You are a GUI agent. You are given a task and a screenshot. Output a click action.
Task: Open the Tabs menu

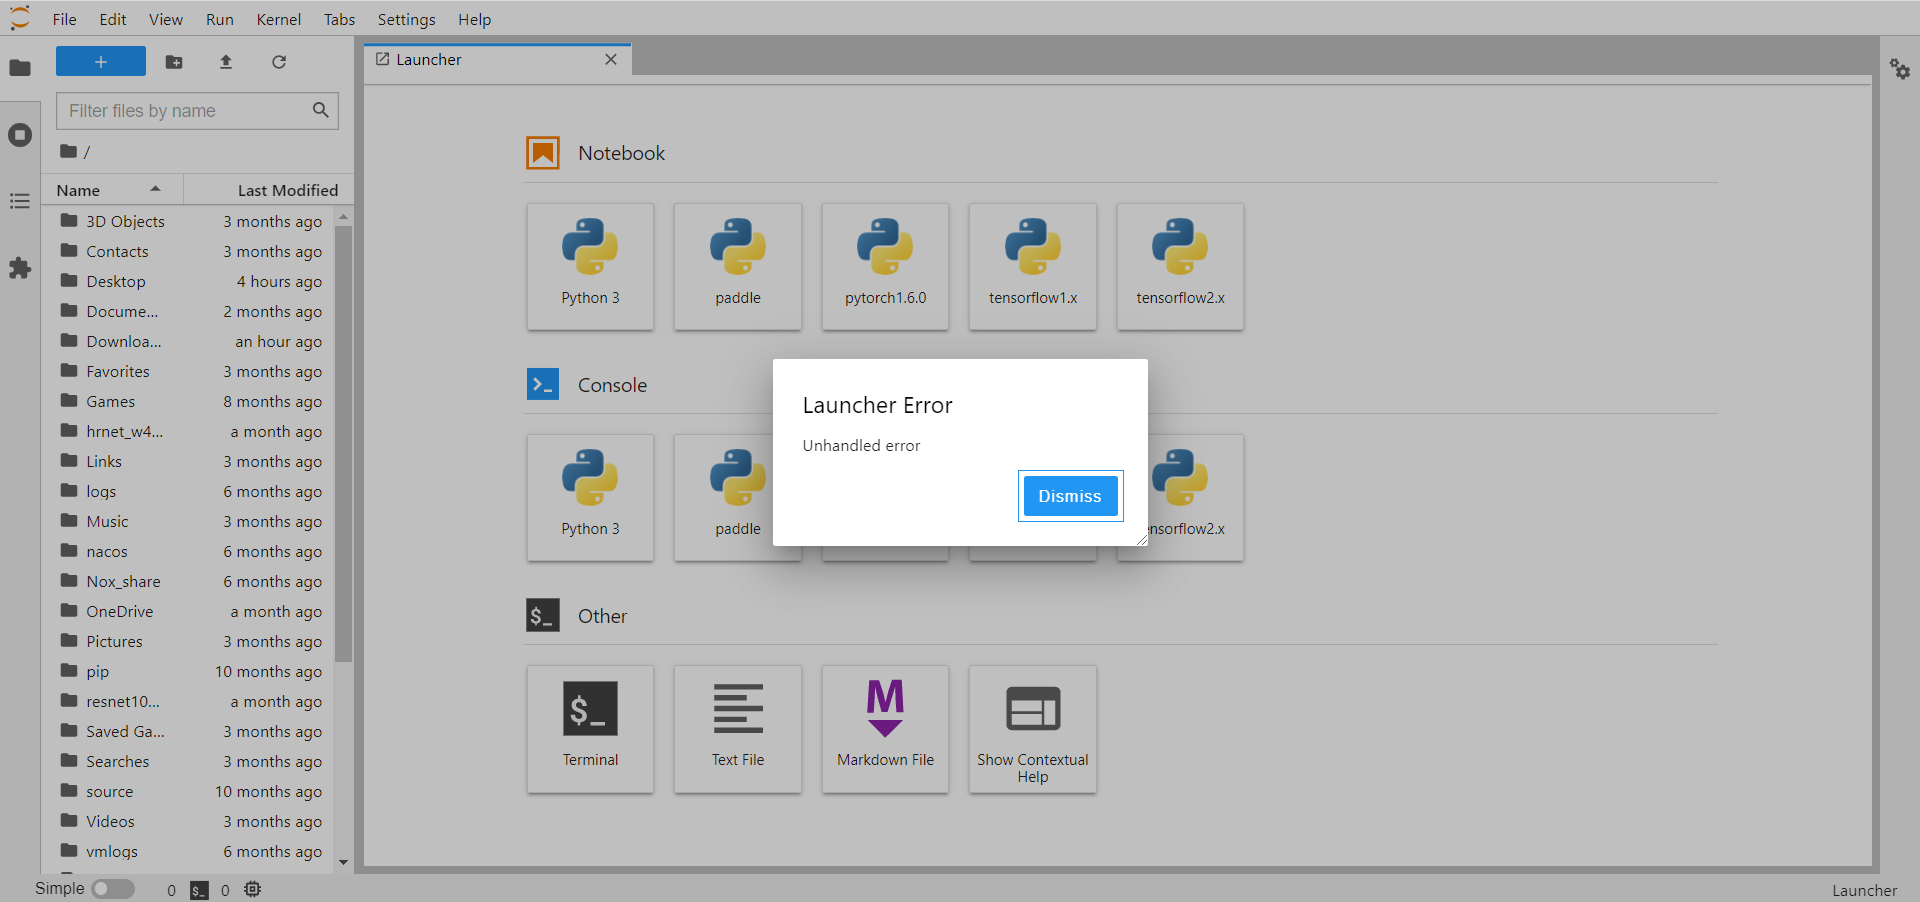tap(339, 19)
